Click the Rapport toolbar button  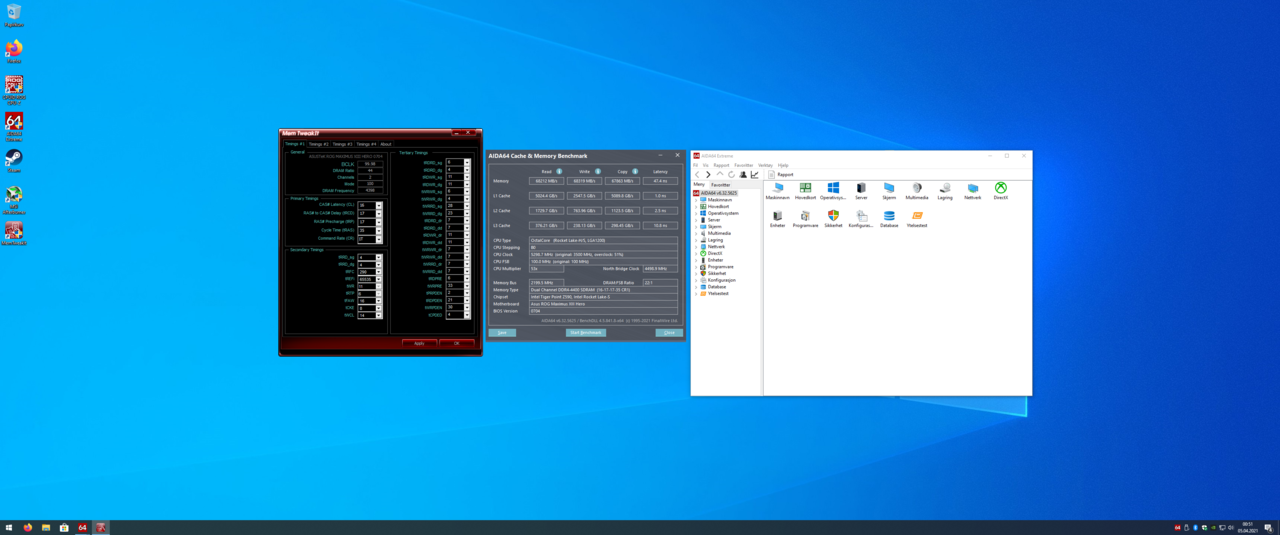coord(781,175)
